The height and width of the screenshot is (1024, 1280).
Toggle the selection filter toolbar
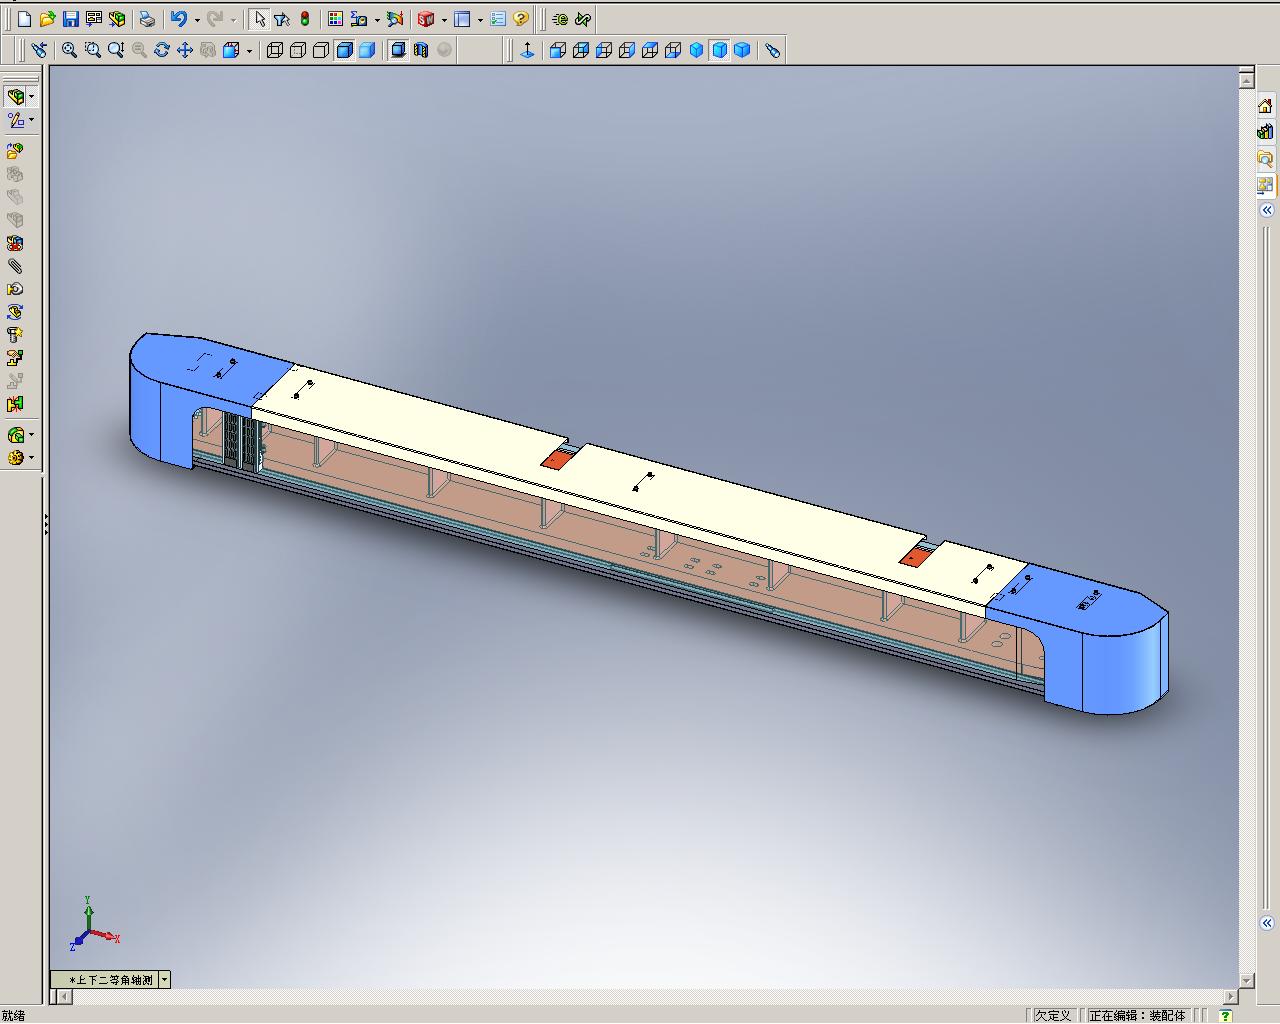tap(282, 19)
